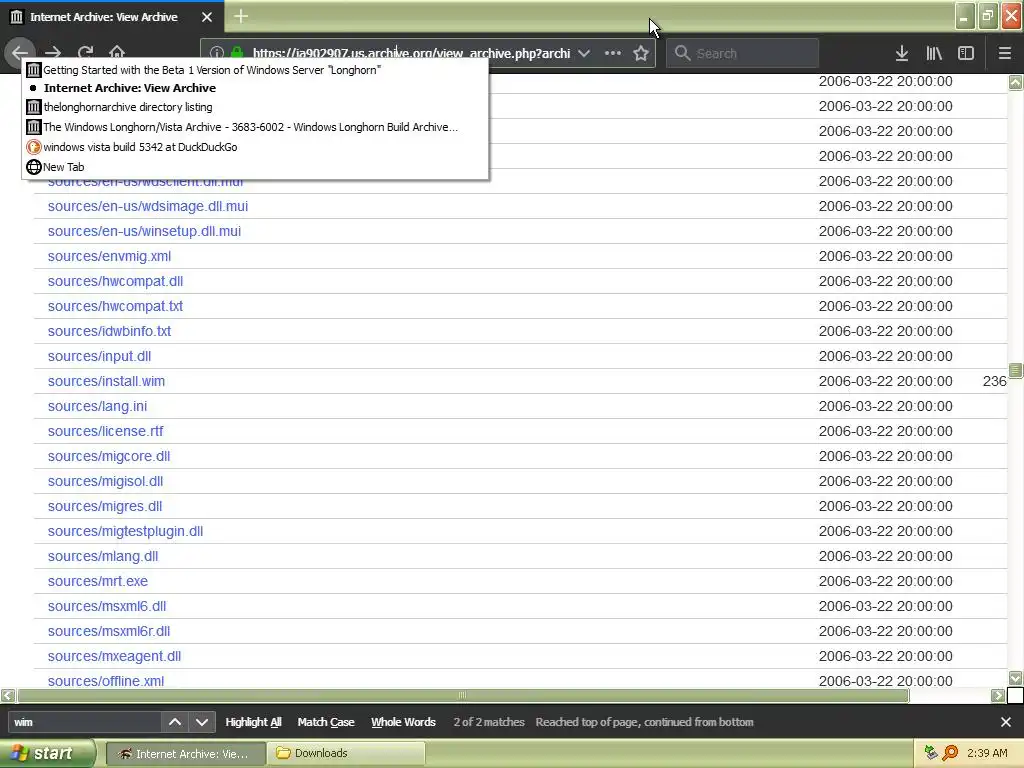The width and height of the screenshot is (1024, 768).
Task: Close the find bar
Action: tap(1006, 722)
